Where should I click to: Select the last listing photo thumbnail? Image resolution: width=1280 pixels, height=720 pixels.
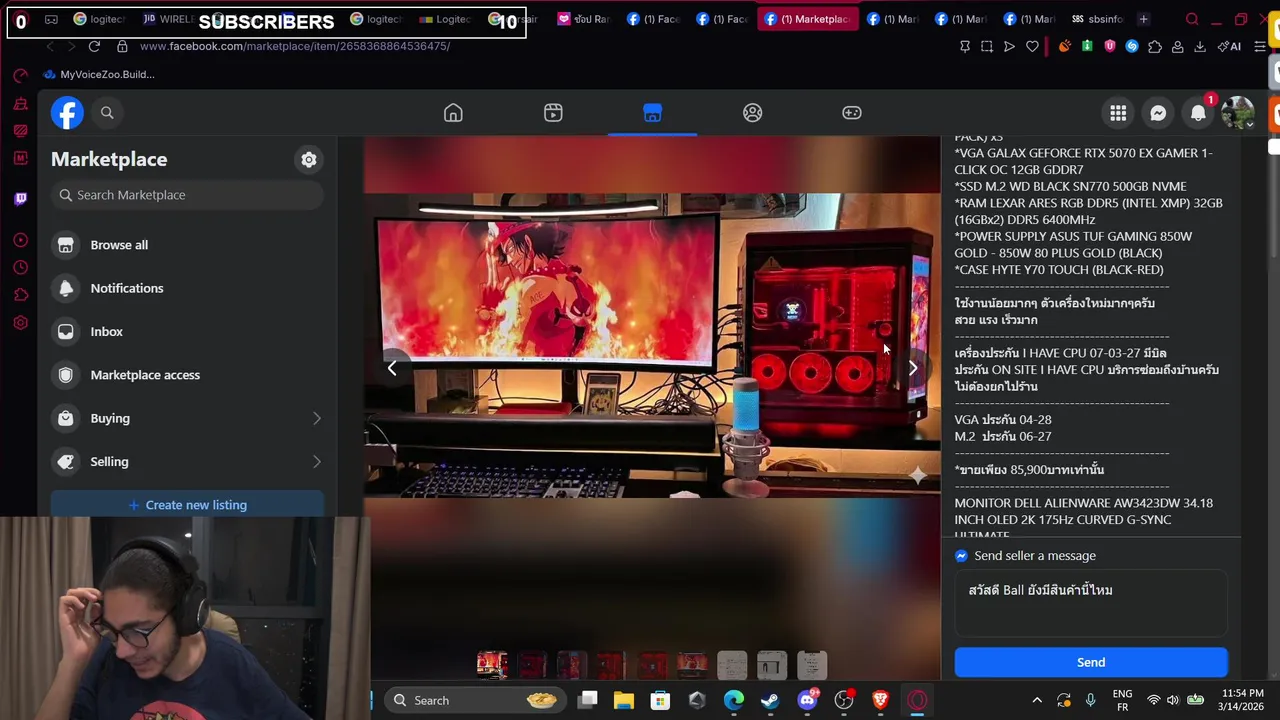pyautogui.click(x=812, y=665)
